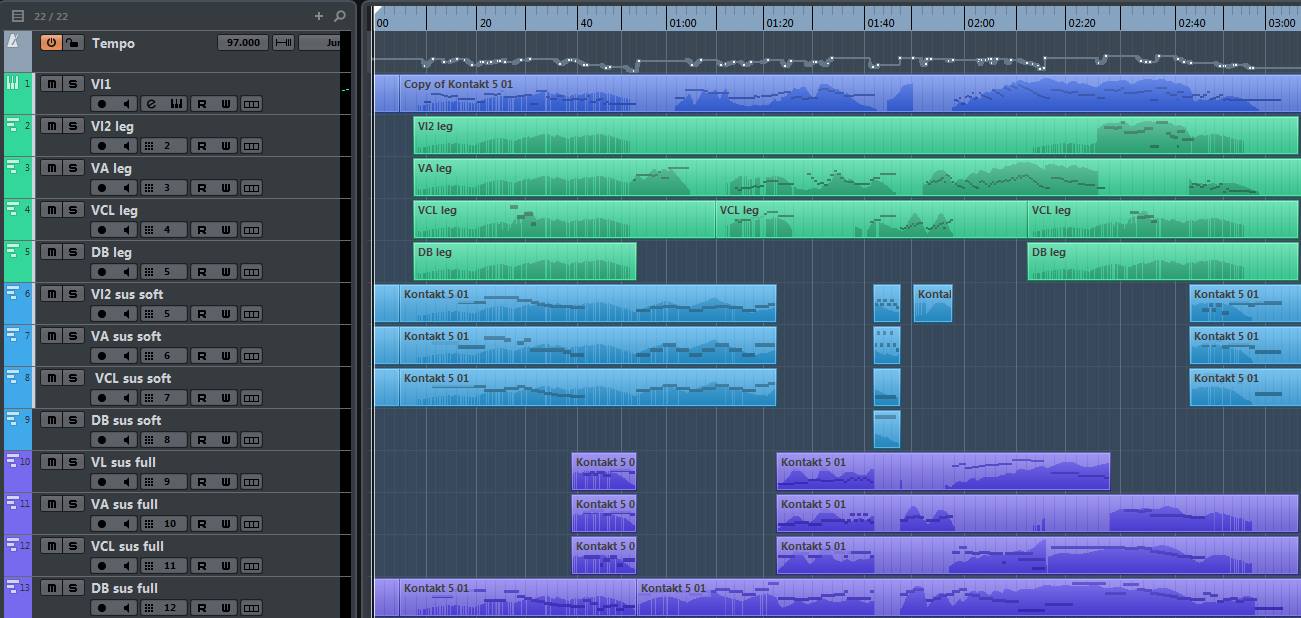The width and height of the screenshot is (1301, 618).
Task: Open Edit Instrument on the VI1 track
Action: click(x=151, y=104)
